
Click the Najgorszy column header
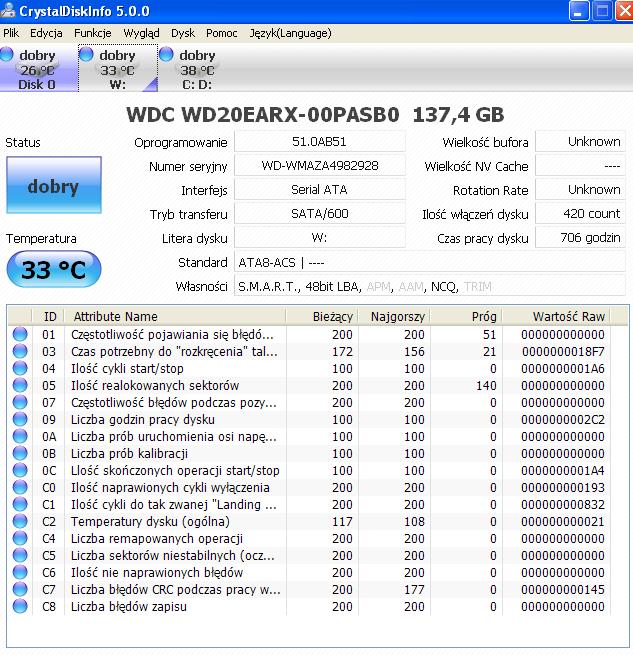click(x=394, y=316)
